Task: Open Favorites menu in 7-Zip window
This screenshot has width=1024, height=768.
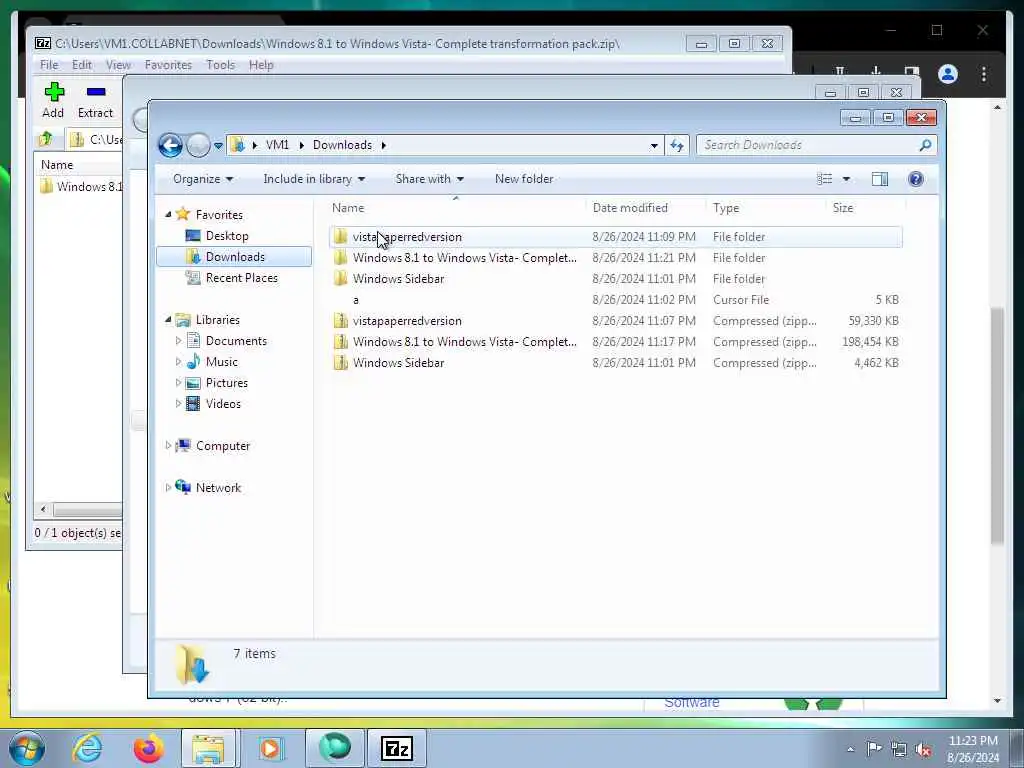Action: pyautogui.click(x=168, y=65)
